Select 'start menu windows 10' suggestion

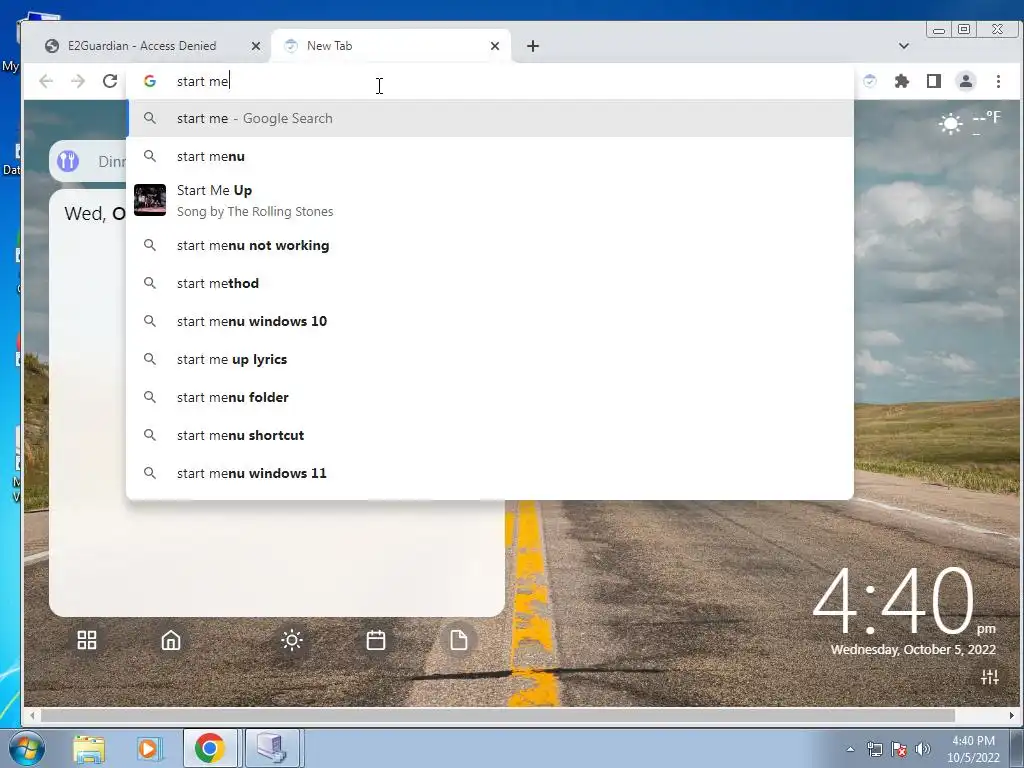tap(490, 321)
